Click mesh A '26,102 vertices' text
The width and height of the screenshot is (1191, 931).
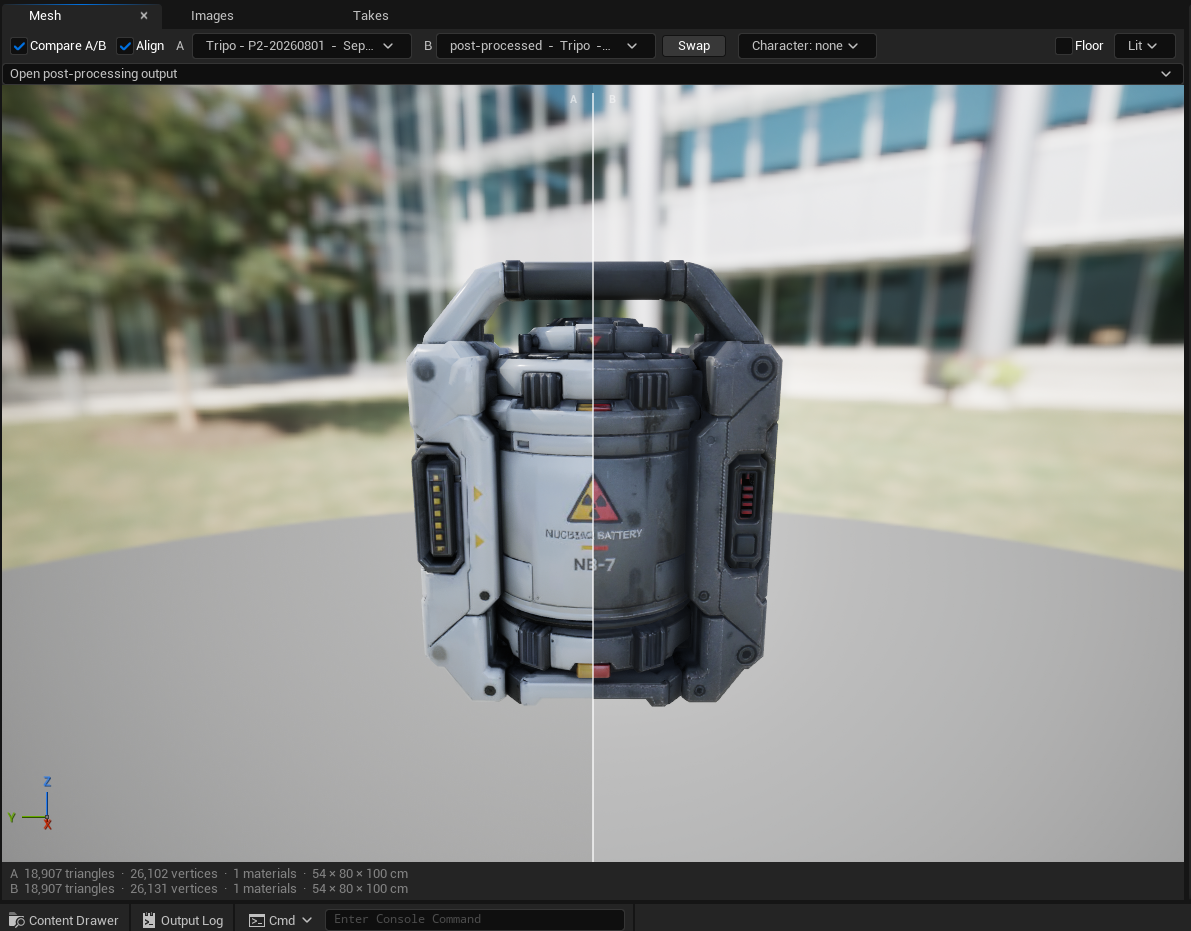coord(173,873)
